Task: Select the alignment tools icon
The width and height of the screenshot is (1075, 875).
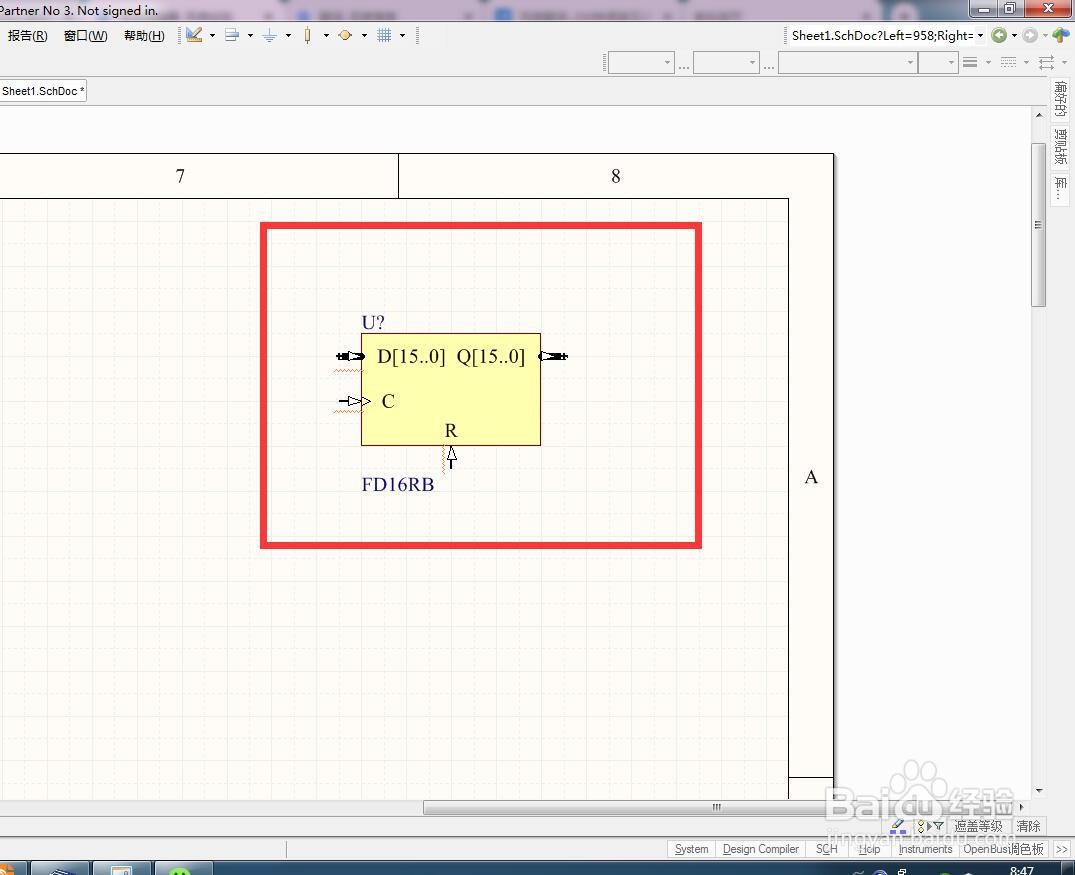Action: click(x=232, y=35)
